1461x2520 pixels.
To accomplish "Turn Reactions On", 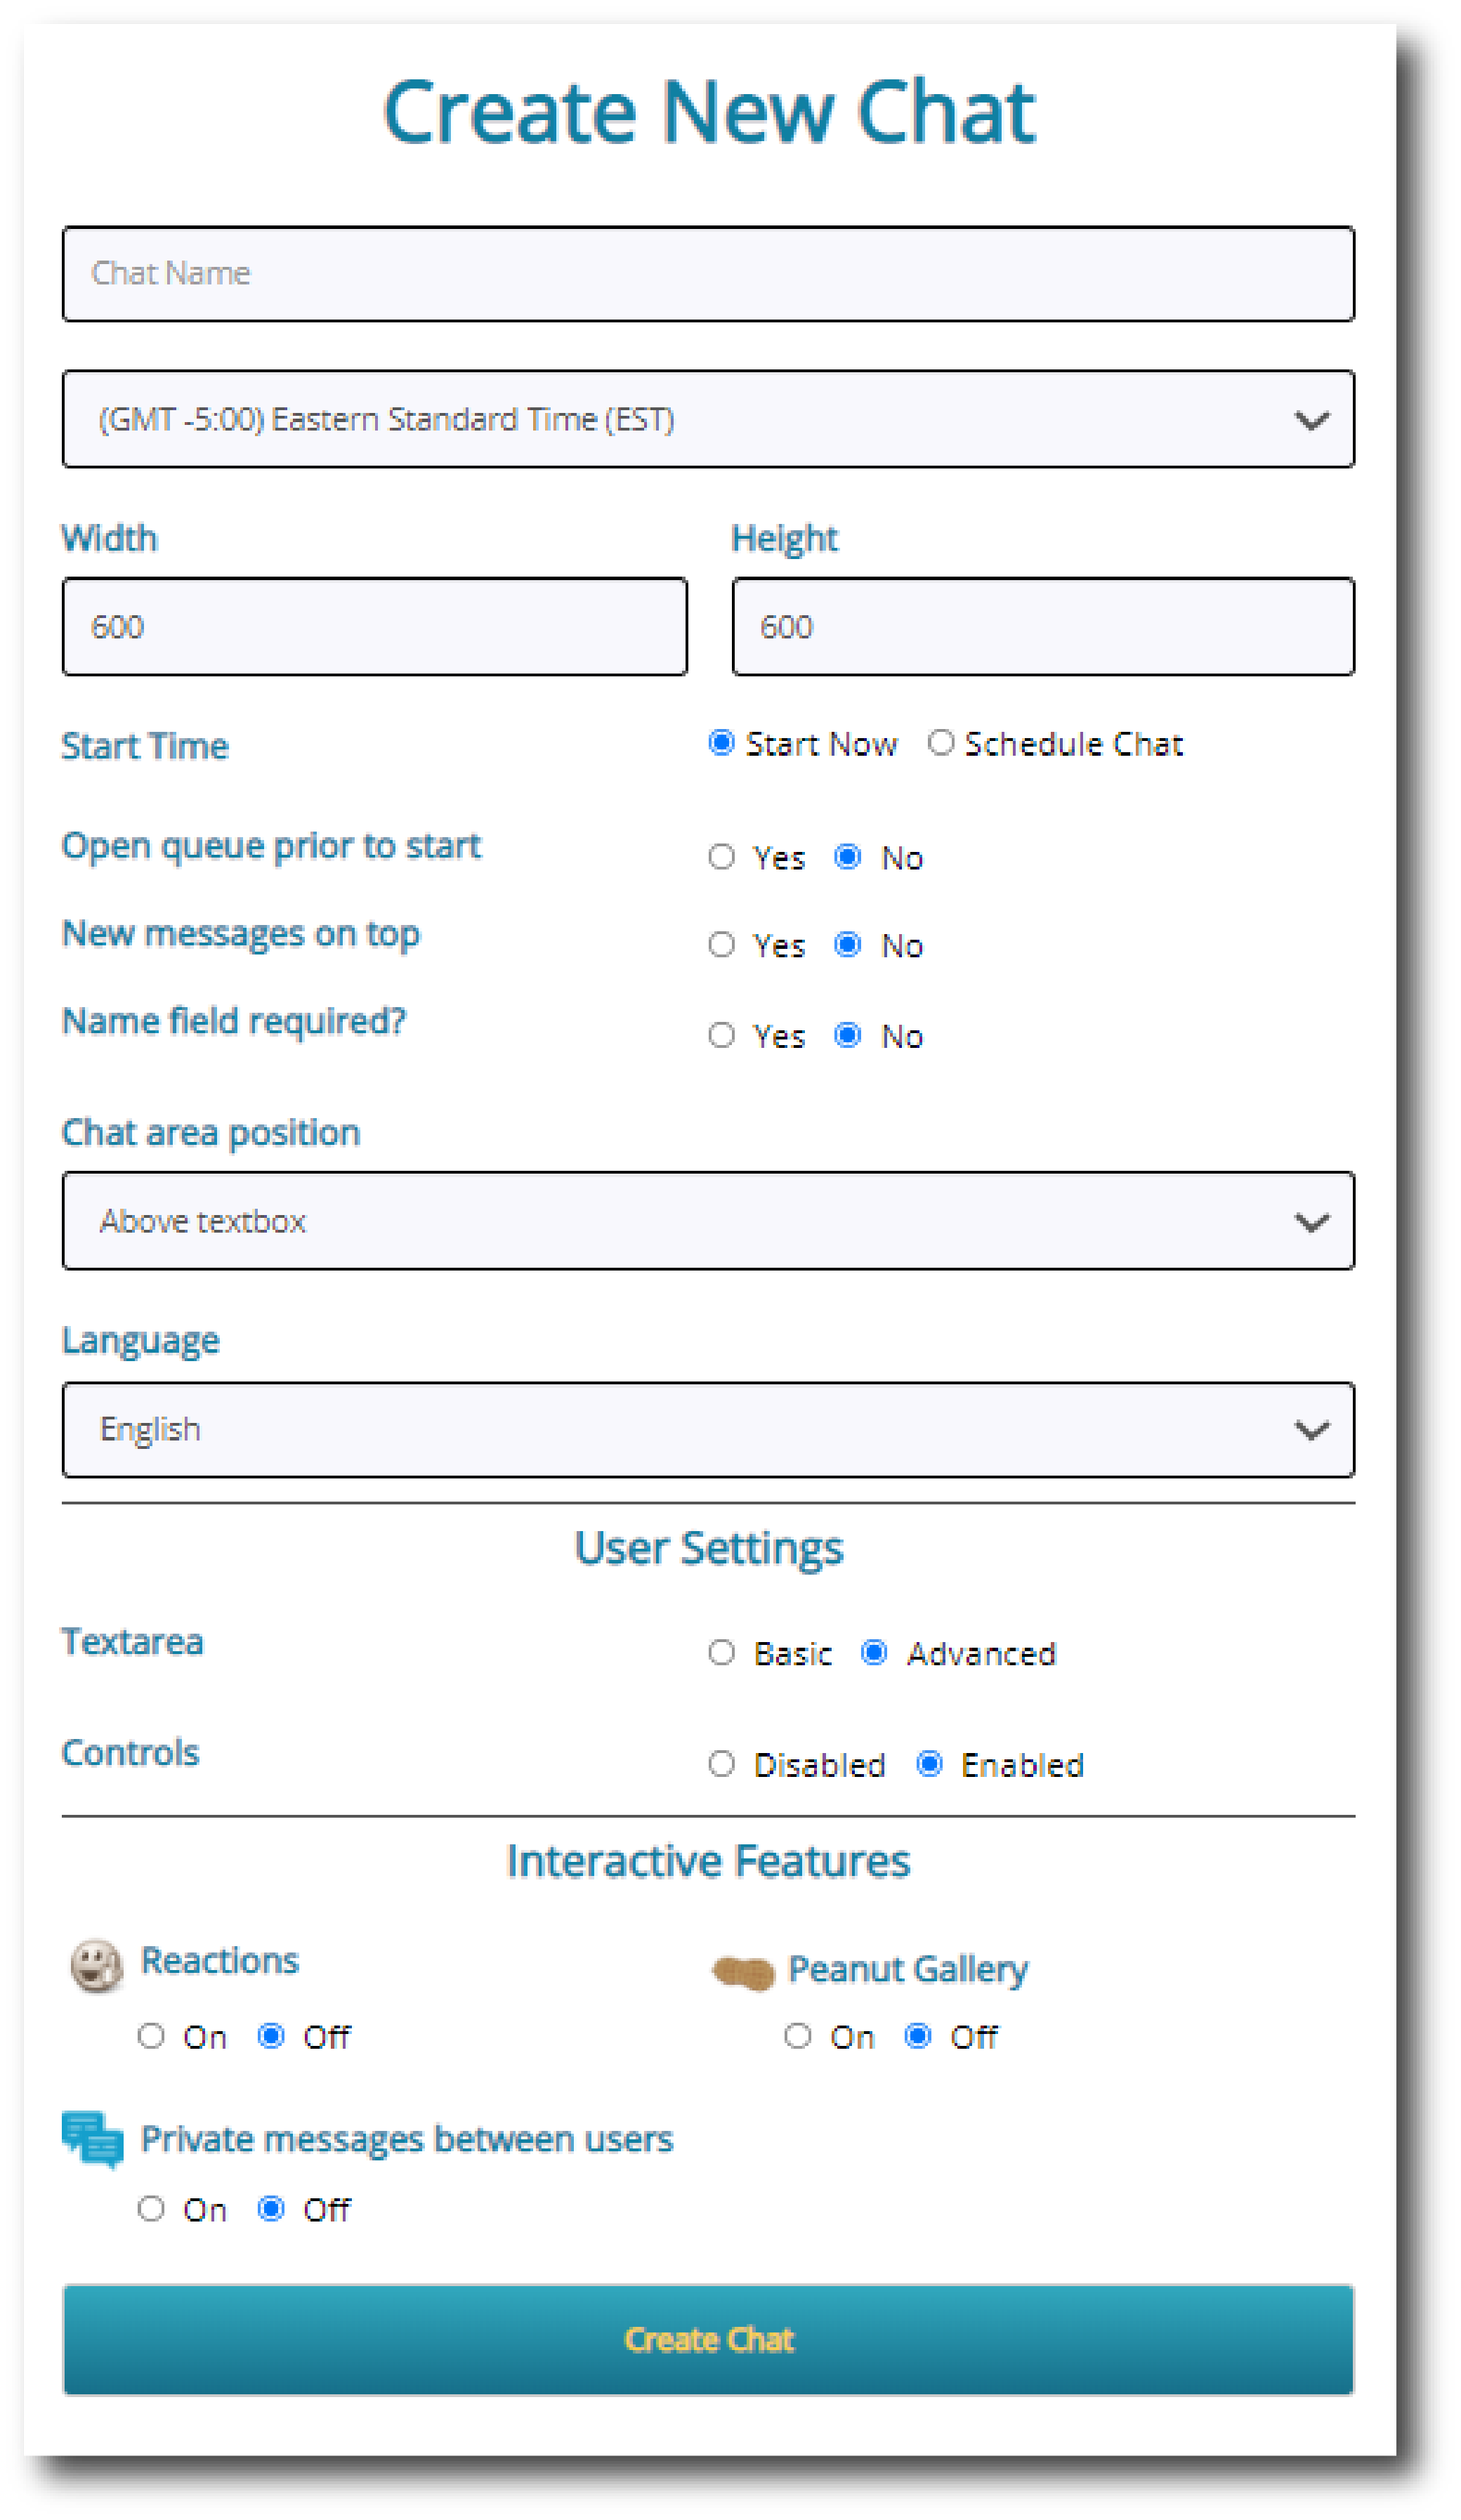I will click(152, 2037).
